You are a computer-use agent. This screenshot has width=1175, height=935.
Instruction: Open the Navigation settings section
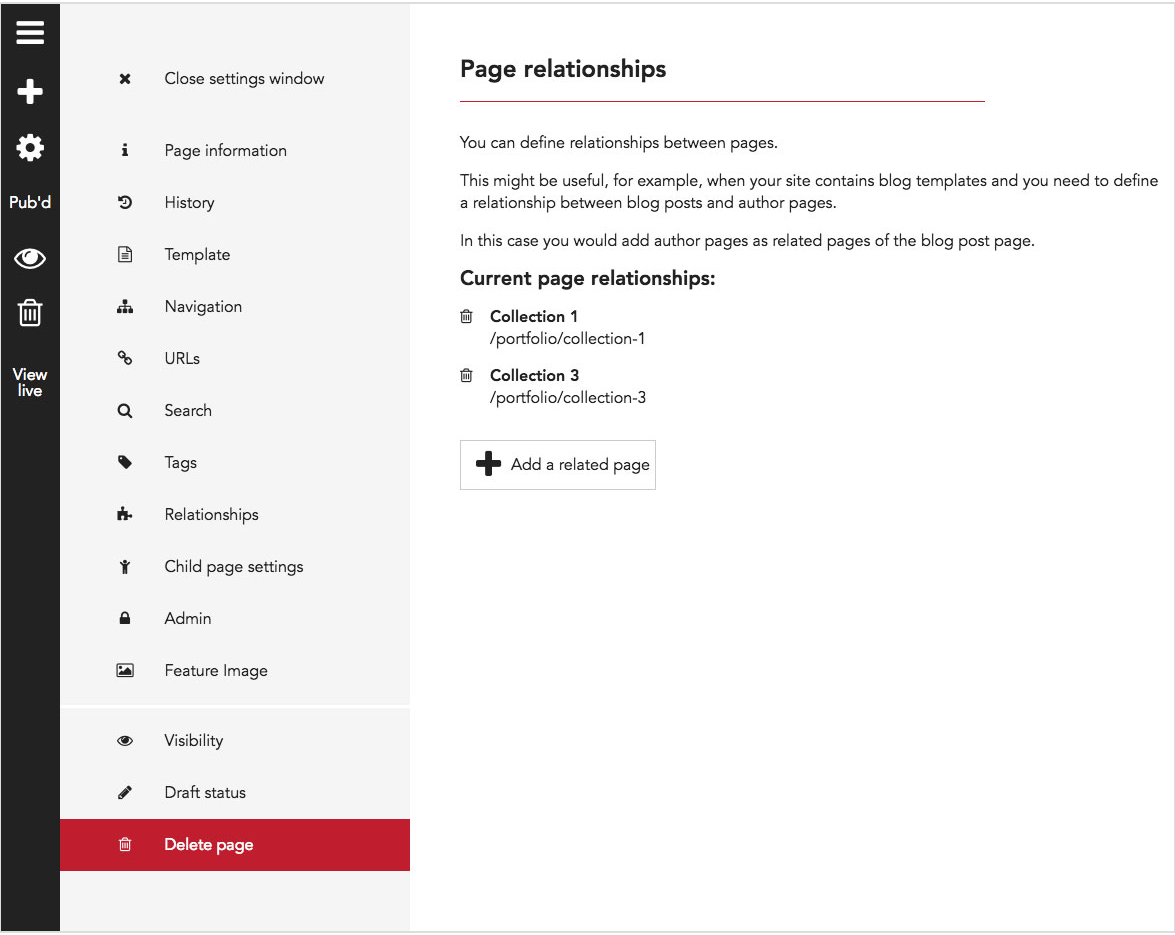tap(203, 306)
